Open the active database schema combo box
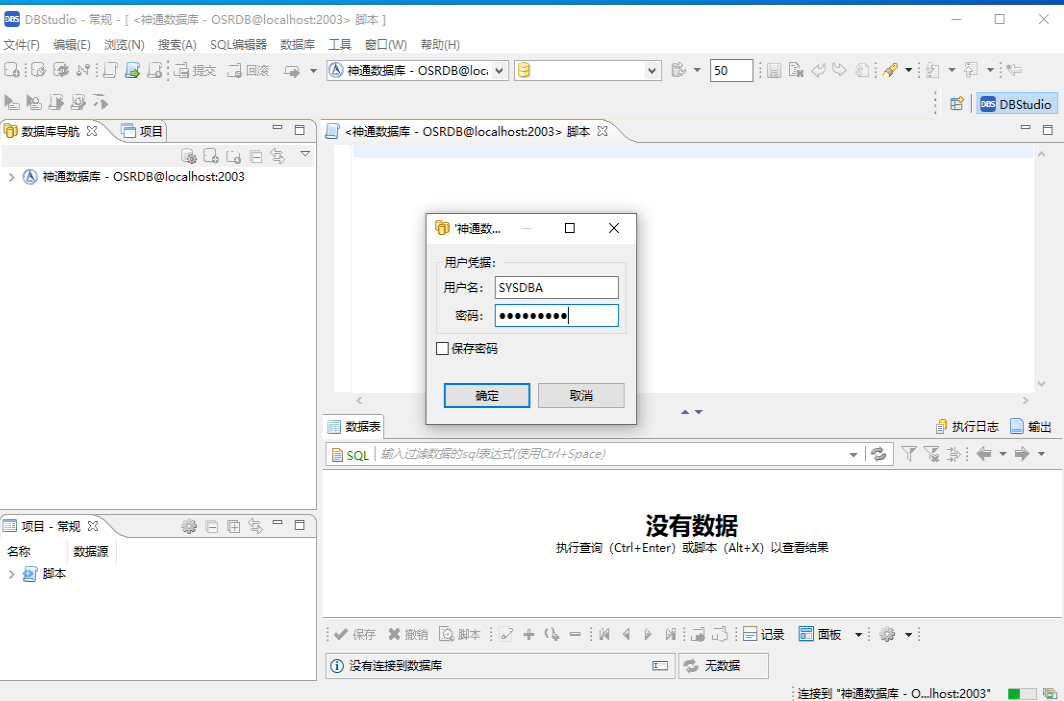This screenshot has height=701, width=1064. click(x=588, y=71)
